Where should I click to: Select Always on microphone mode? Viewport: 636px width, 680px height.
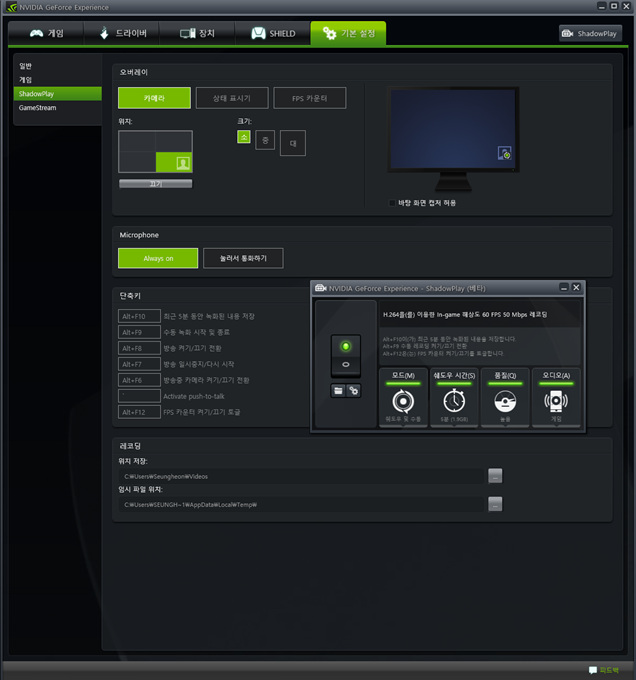tap(157, 258)
